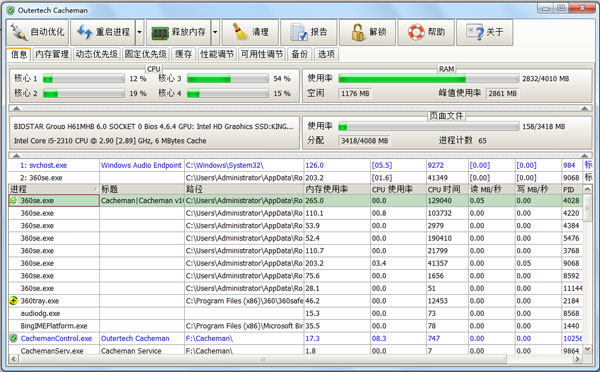
Task: Select the 360se.exe row with PID 4220
Action: coord(295,213)
